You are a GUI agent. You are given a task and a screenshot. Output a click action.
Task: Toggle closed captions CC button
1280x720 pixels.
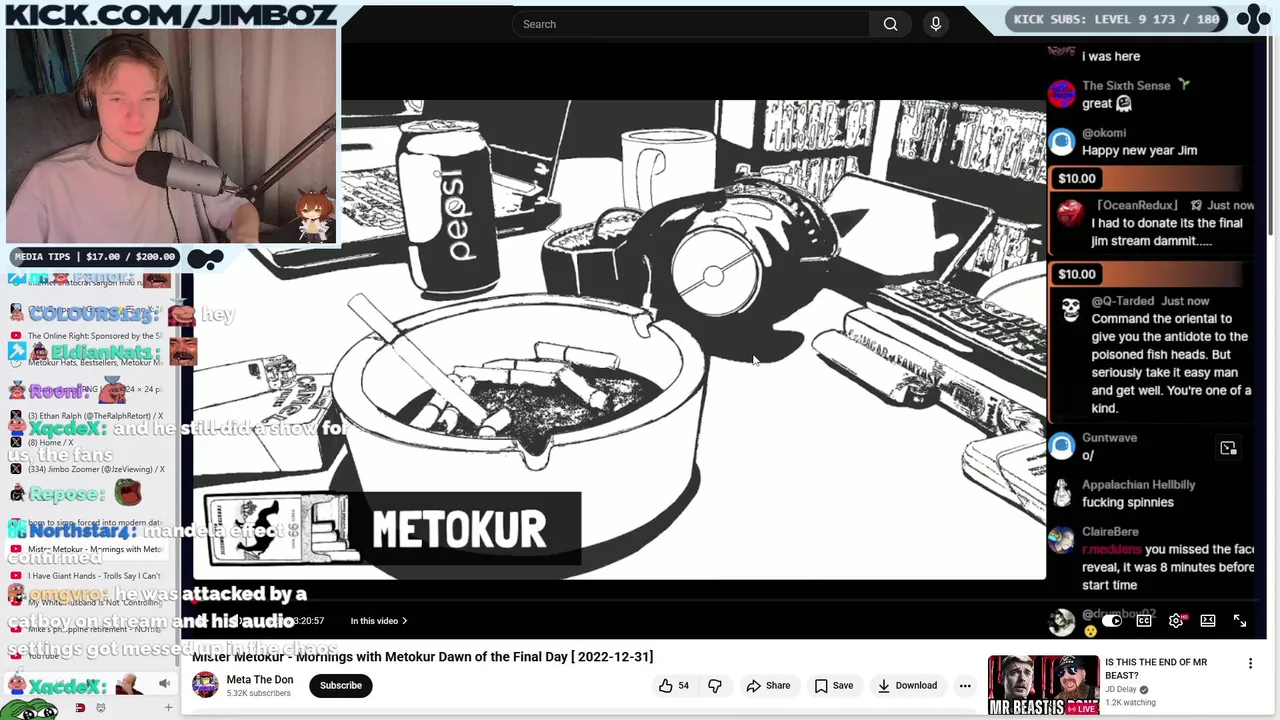click(1144, 621)
